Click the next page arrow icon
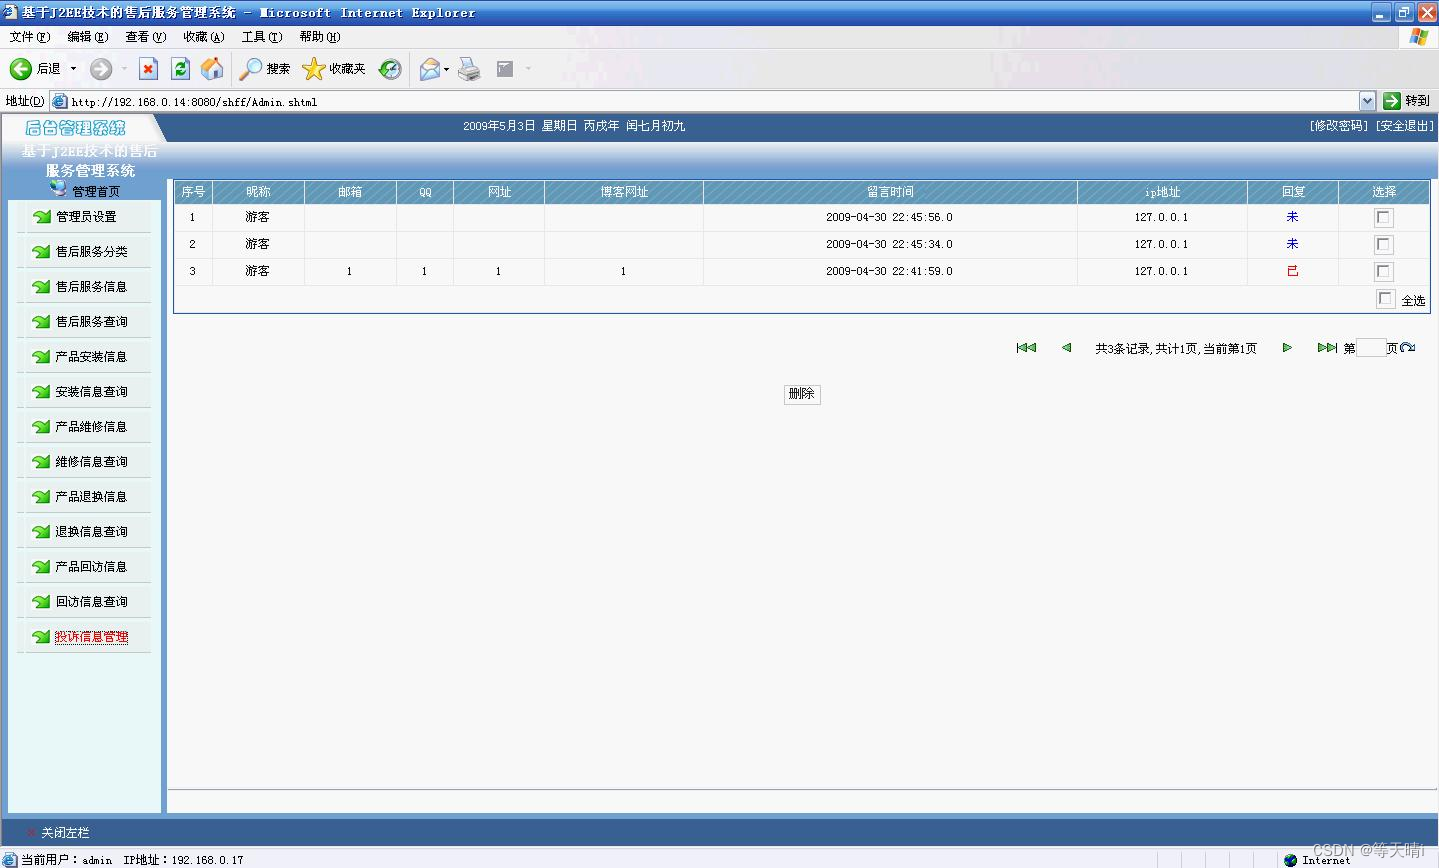This screenshot has width=1439, height=868. [1287, 347]
